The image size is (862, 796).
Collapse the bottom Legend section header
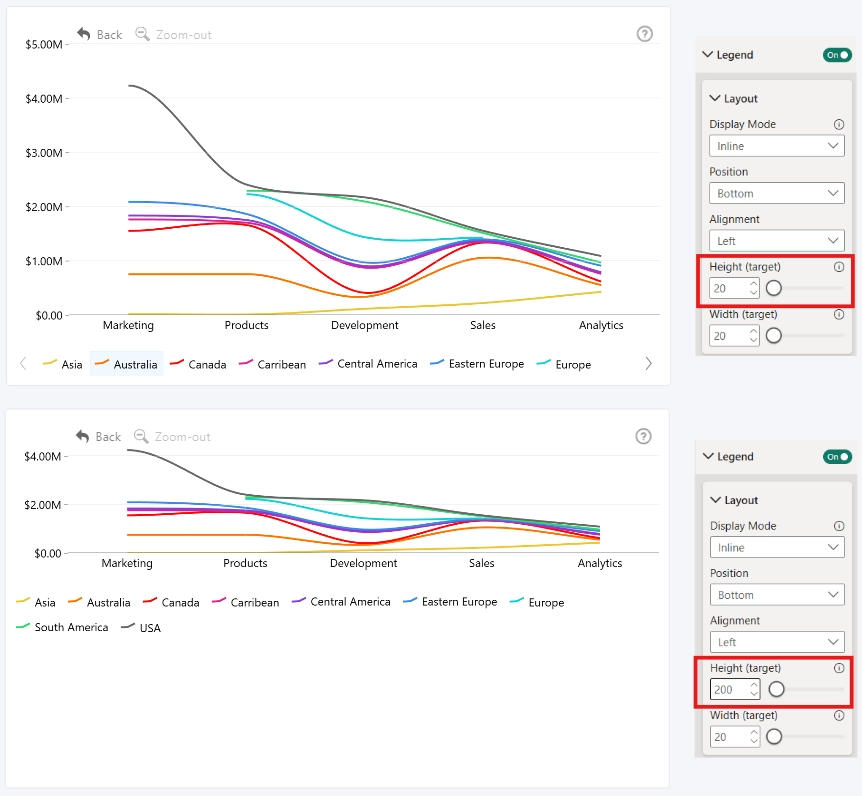[x=728, y=457]
